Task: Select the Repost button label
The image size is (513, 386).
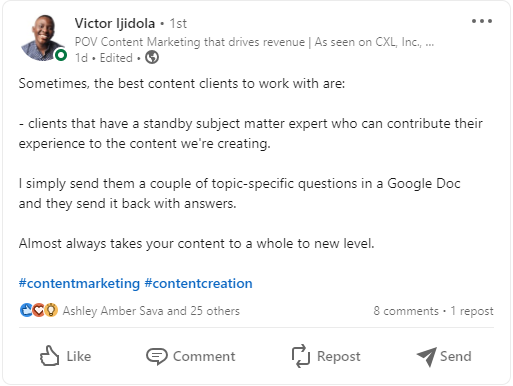Action: (339, 357)
